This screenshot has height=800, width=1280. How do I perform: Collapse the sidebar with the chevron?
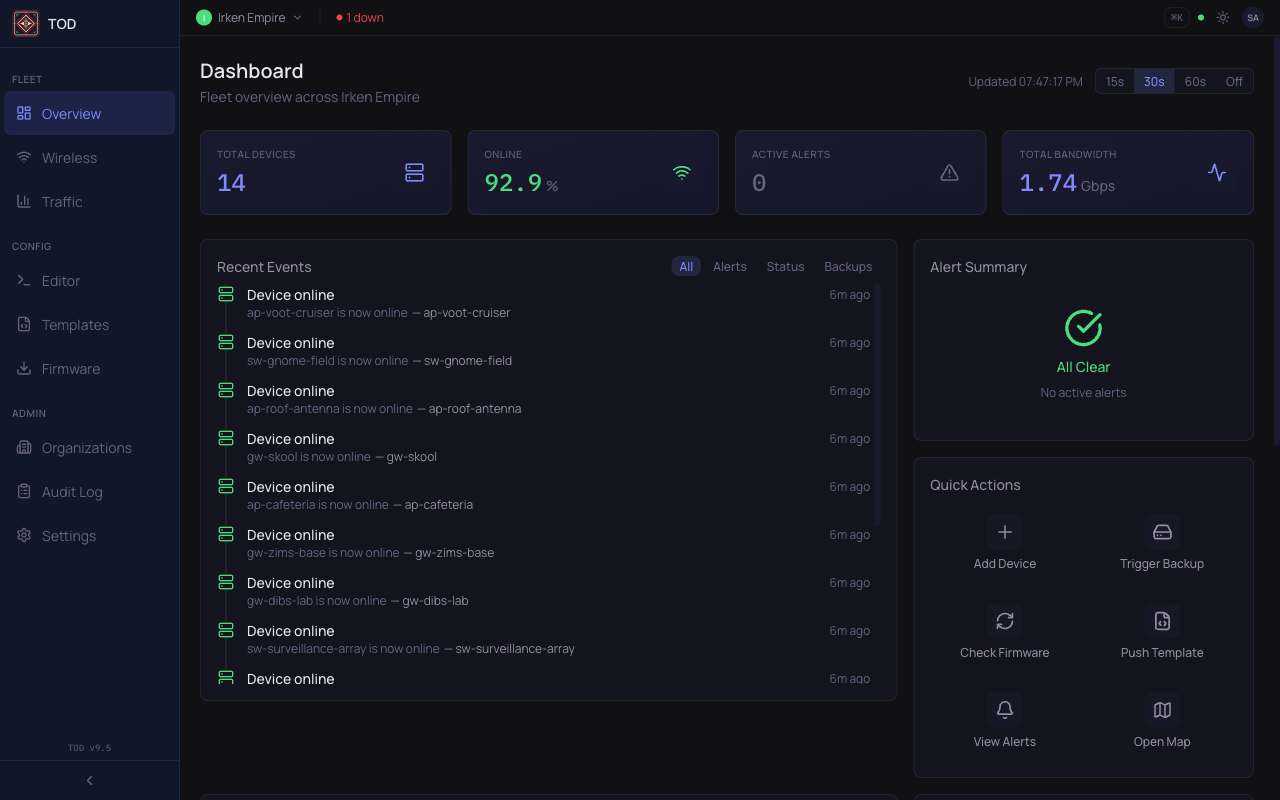pyautogui.click(x=88, y=780)
